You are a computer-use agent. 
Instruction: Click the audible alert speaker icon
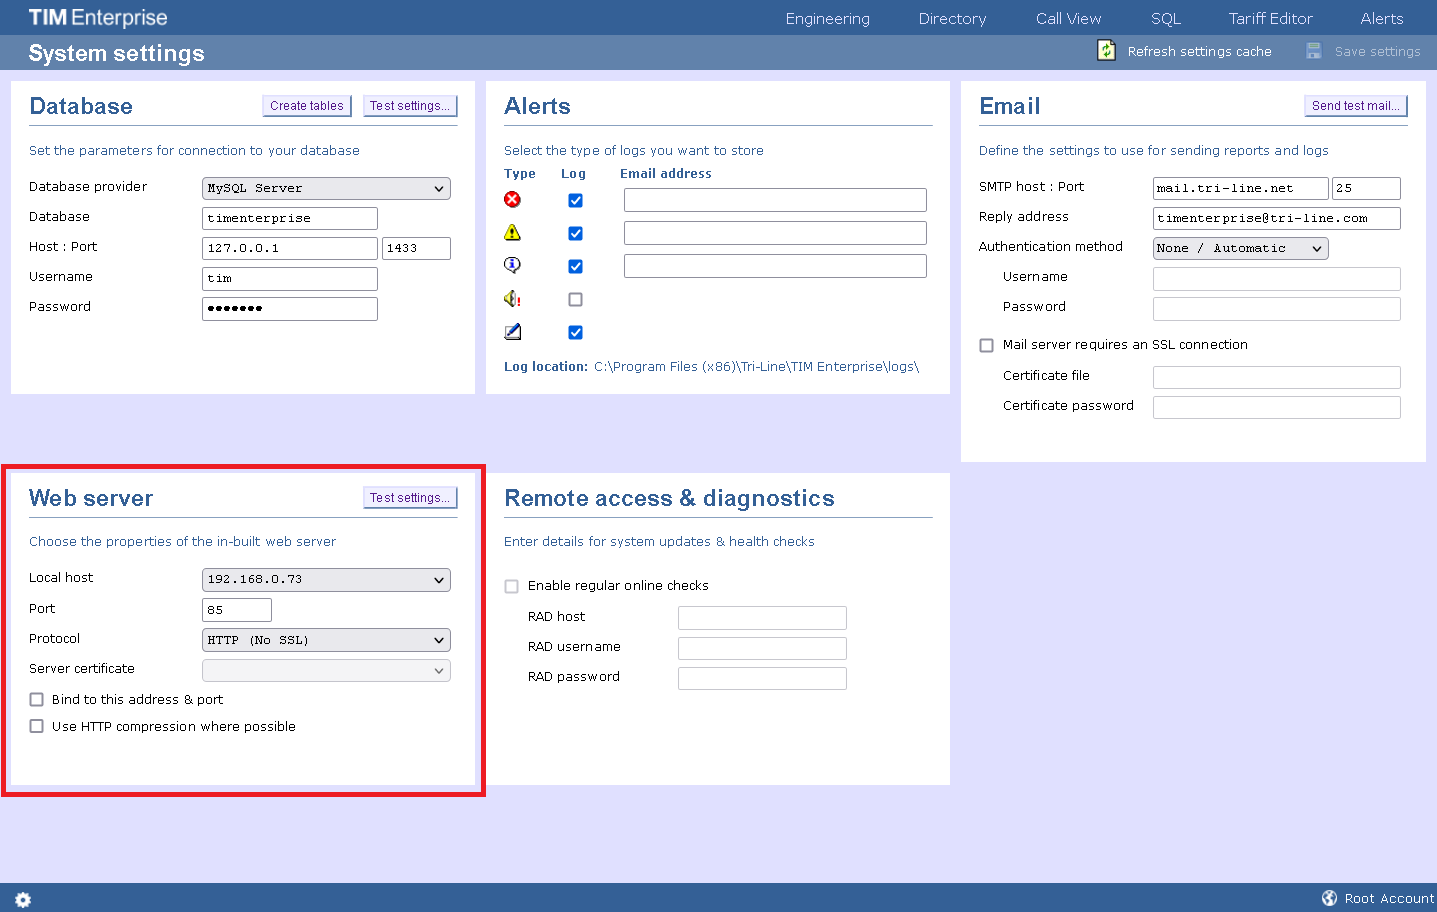(x=512, y=298)
